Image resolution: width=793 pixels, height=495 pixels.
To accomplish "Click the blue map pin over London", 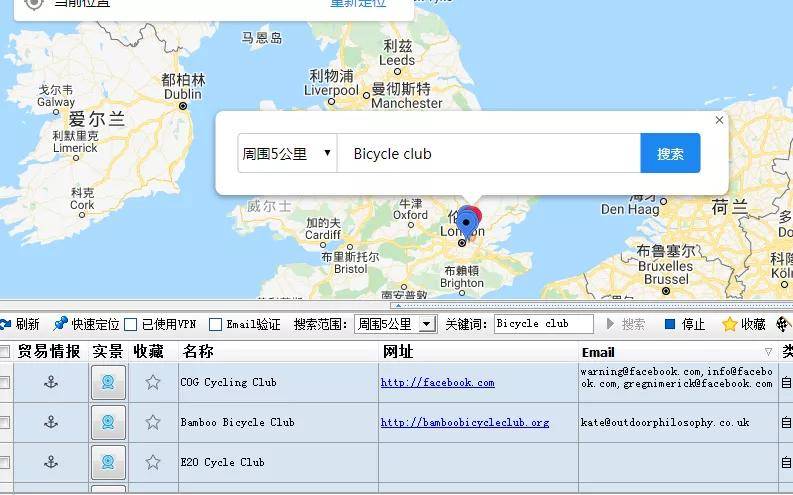I will coord(466,223).
